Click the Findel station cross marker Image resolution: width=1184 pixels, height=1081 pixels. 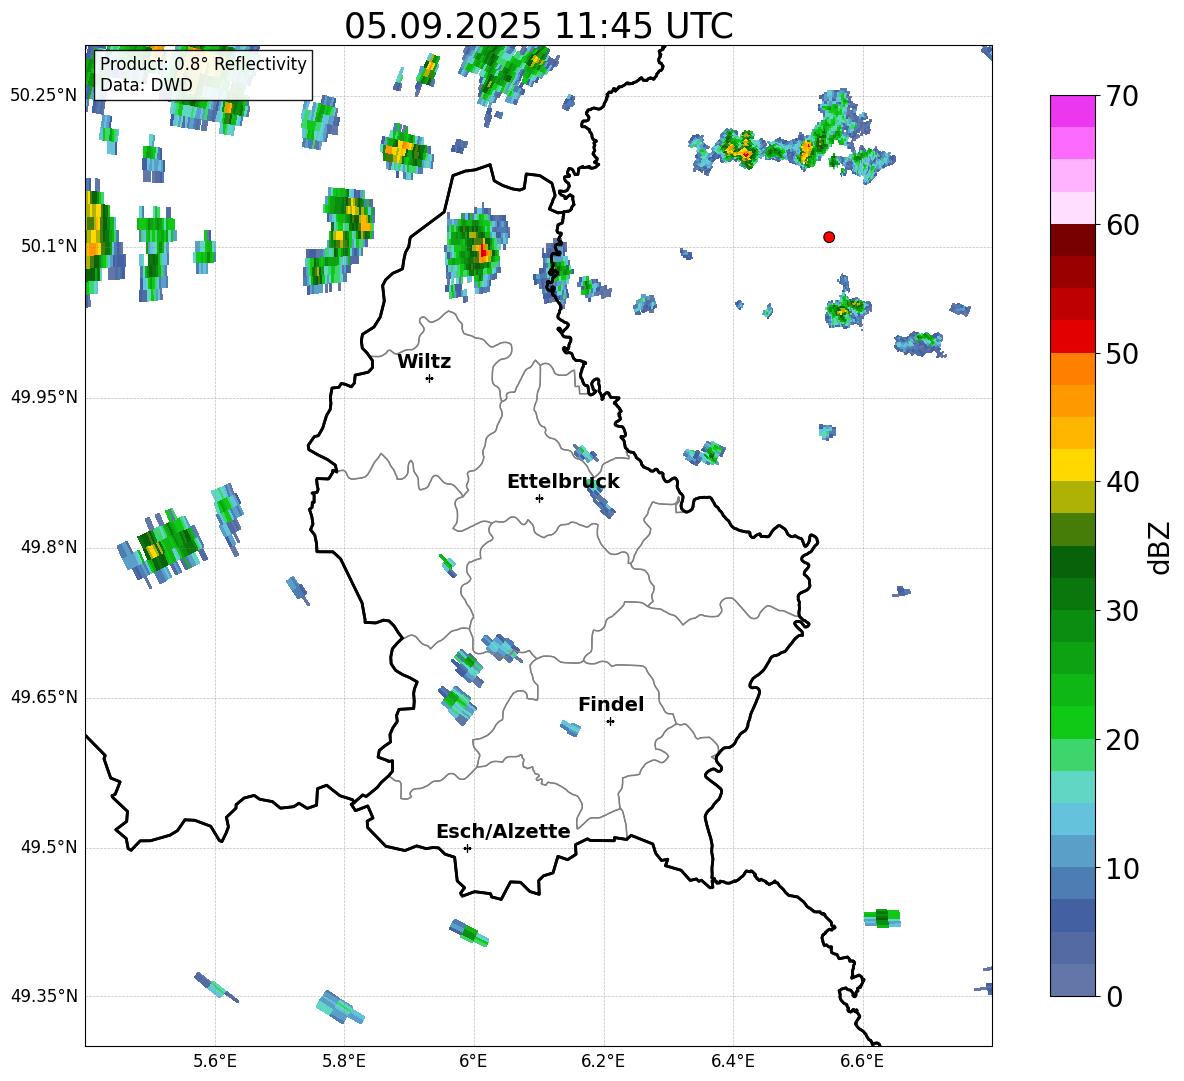pos(610,721)
